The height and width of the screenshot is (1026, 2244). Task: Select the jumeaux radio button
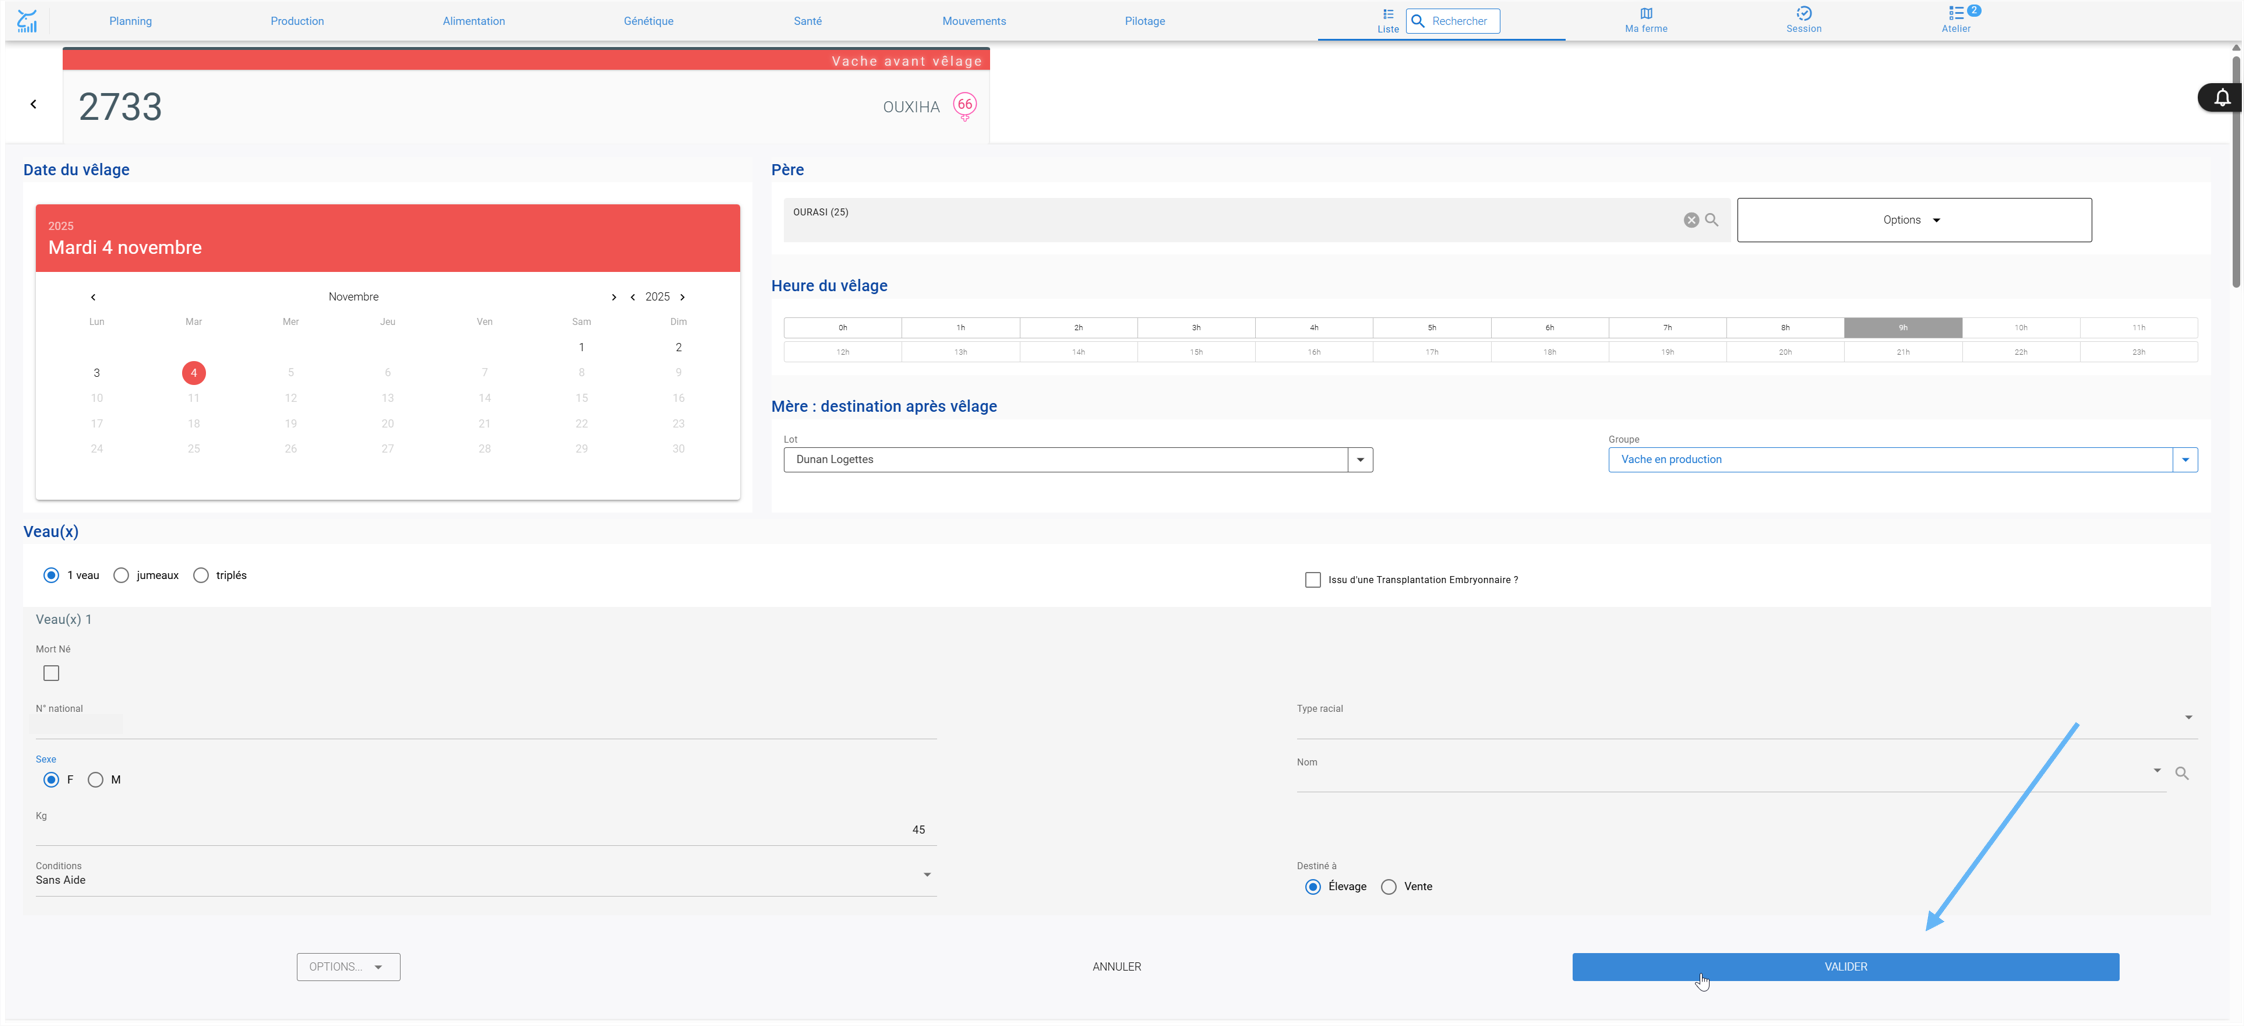[121, 575]
